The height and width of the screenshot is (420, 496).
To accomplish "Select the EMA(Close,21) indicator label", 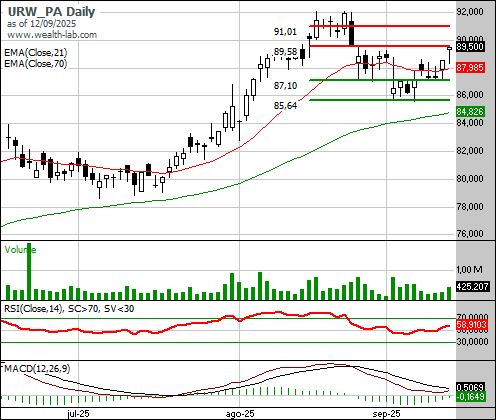I will pyautogui.click(x=36, y=53).
